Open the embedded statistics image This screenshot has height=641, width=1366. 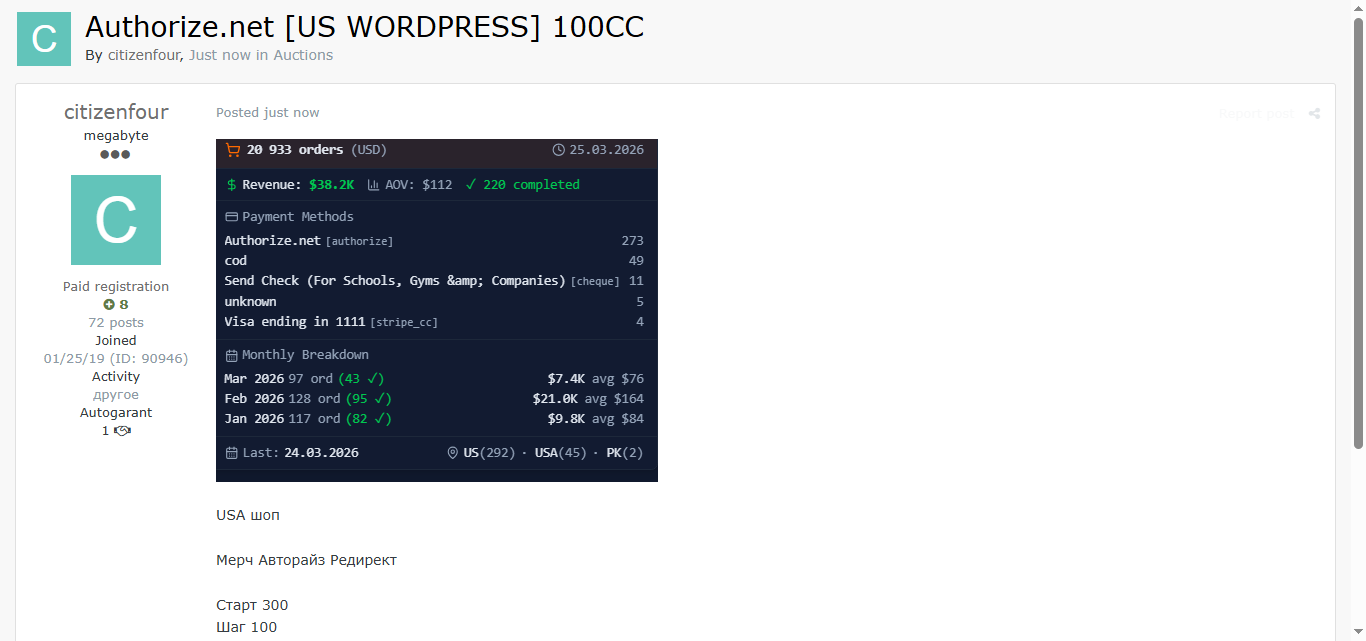(437, 310)
